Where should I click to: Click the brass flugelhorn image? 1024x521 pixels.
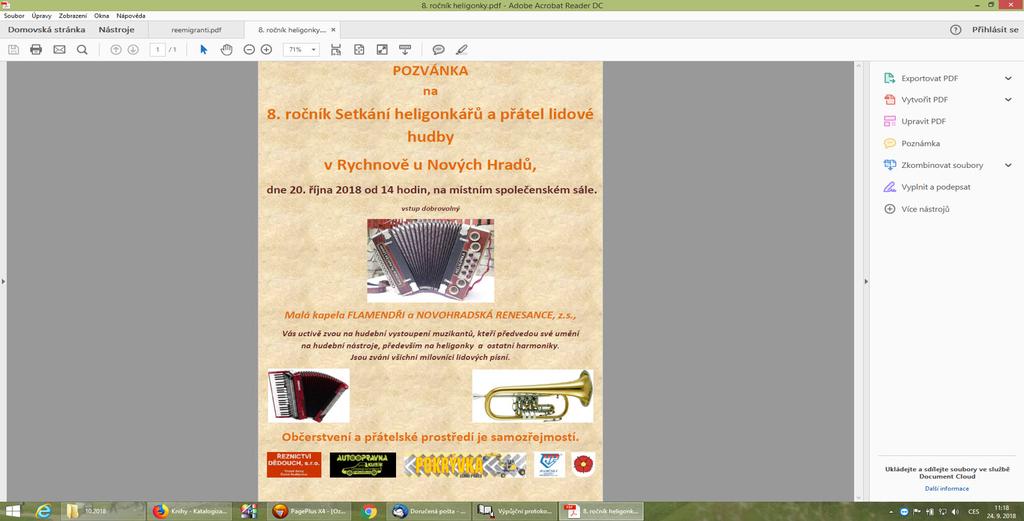(x=532, y=396)
